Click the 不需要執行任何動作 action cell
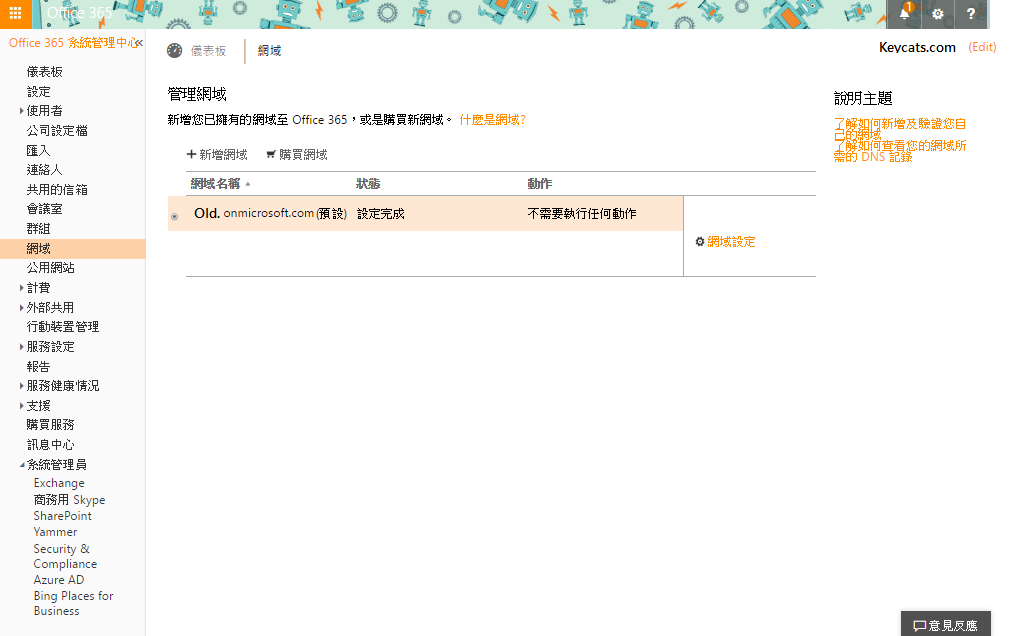This screenshot has width=1024, height=636. point(582,214)
